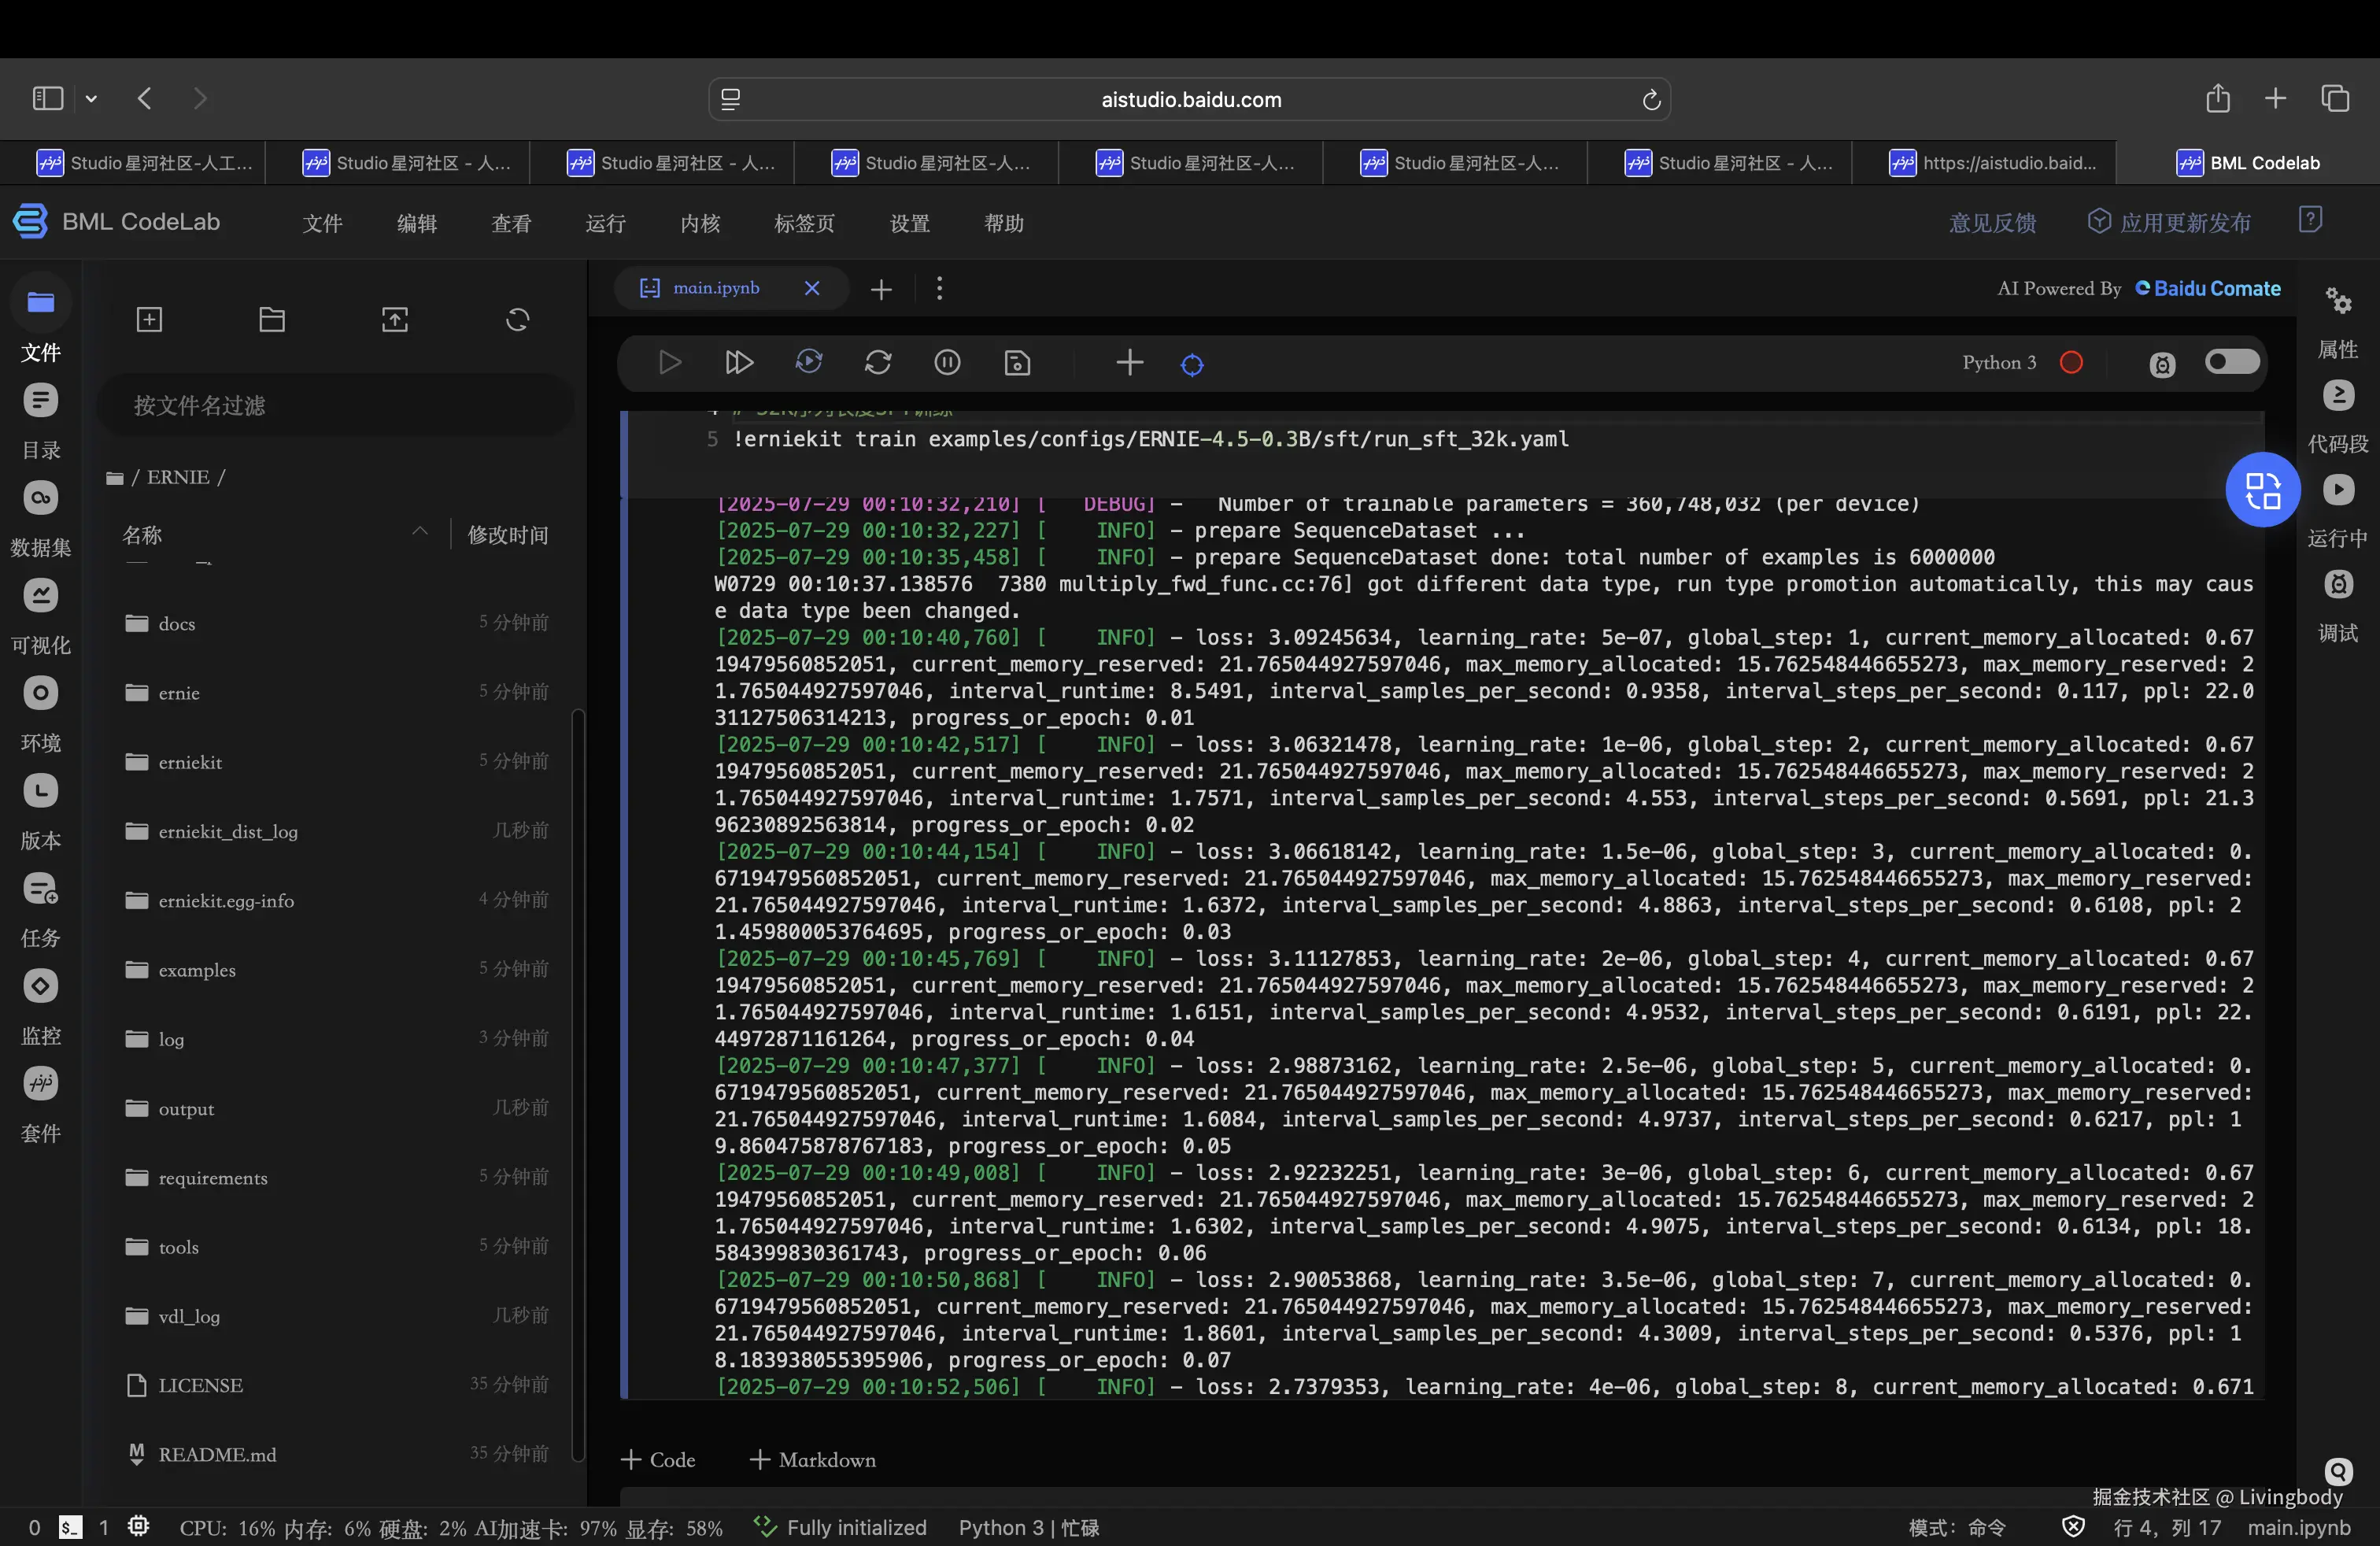Focus the 按文件名过滤 filter field
The image size is (2380, 1546).
pyautogui.click(x=335, y=405)
